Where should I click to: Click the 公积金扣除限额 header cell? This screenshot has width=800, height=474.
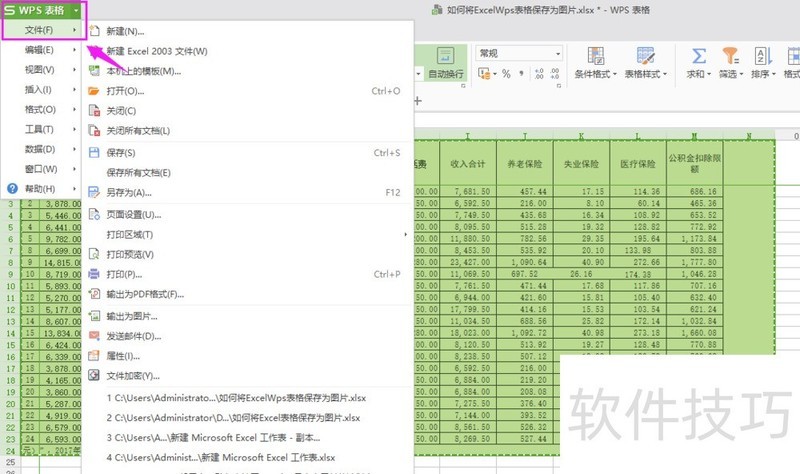click(x=694, y=163)
